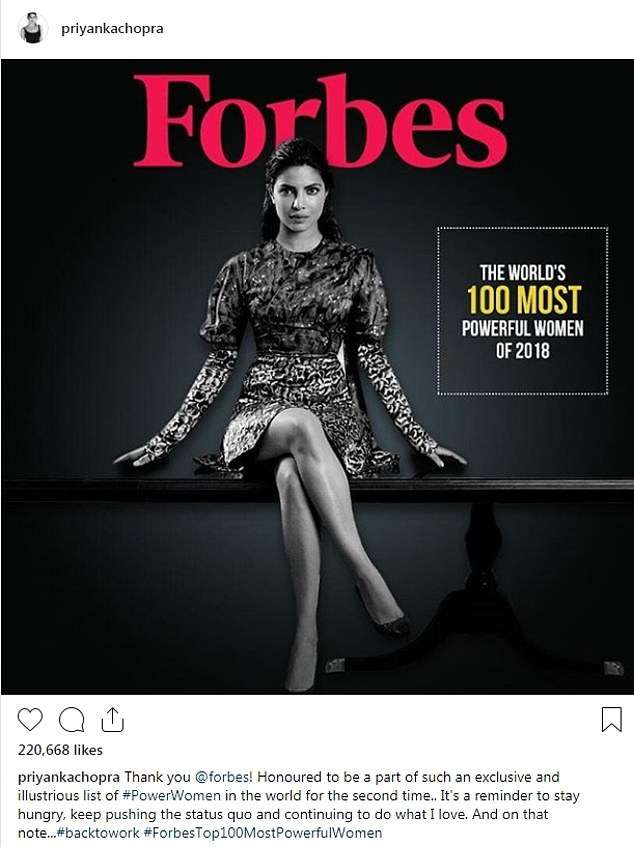
Task: Click the Forbes cover photo
Action: [318, 377]
